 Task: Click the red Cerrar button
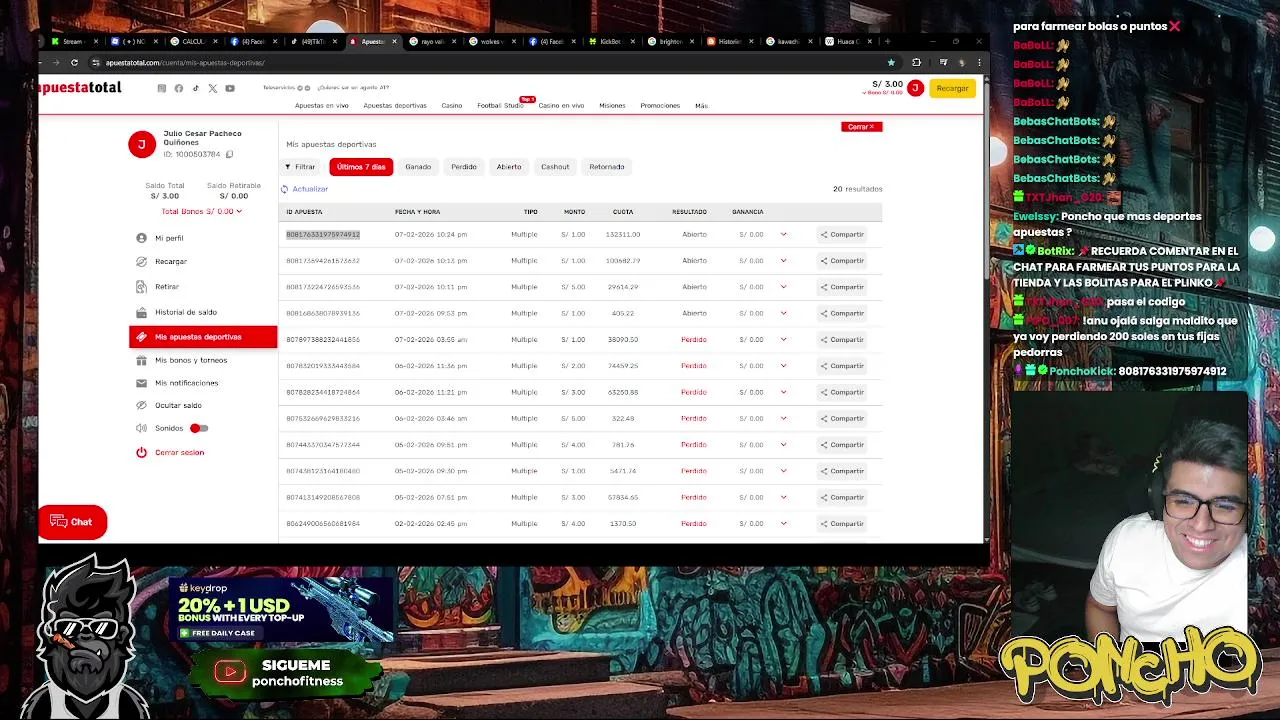861,127
